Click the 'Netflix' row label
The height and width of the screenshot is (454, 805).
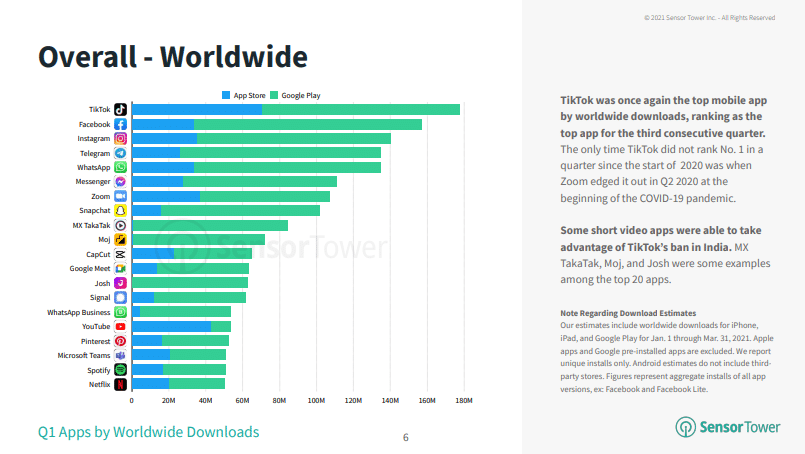[x=100, y=384]
